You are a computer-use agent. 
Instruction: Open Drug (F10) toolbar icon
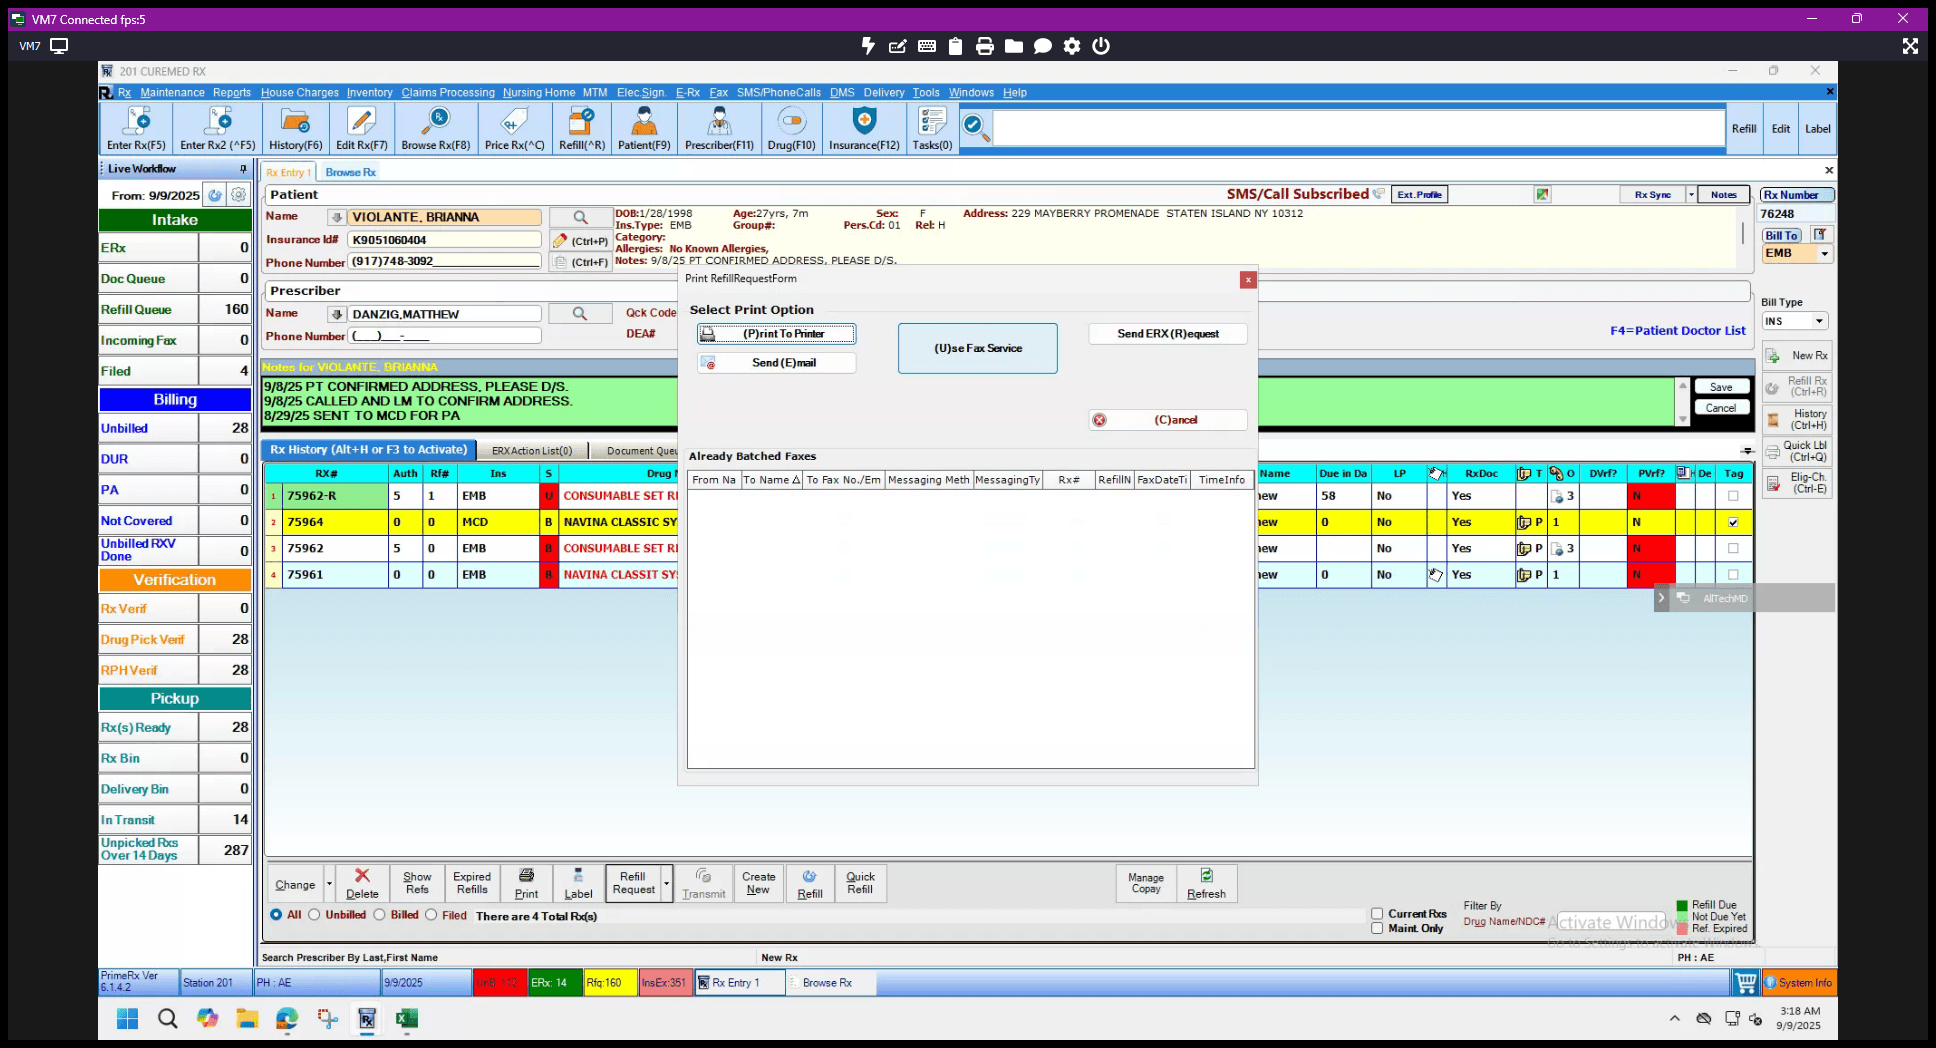pyautogui.click(x=791, y=128)
